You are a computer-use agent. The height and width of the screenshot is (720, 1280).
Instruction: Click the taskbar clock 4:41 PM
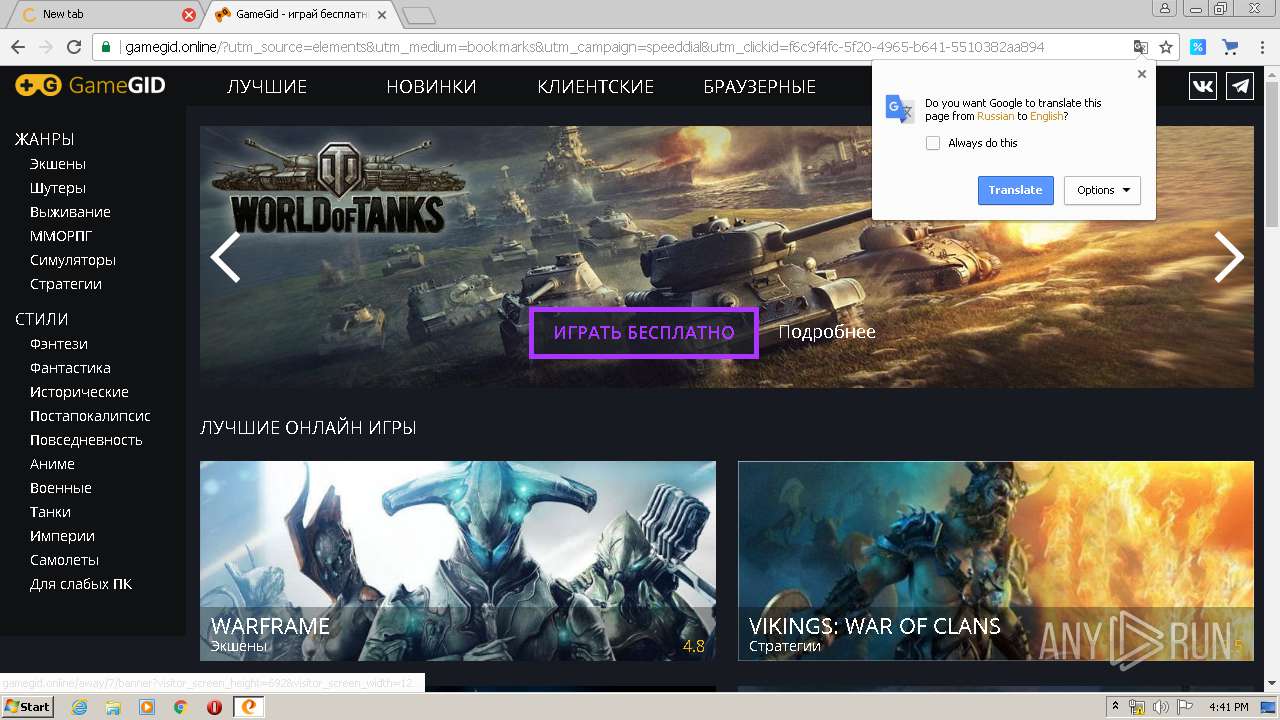pyautogui.click(x=1228, y=707)
